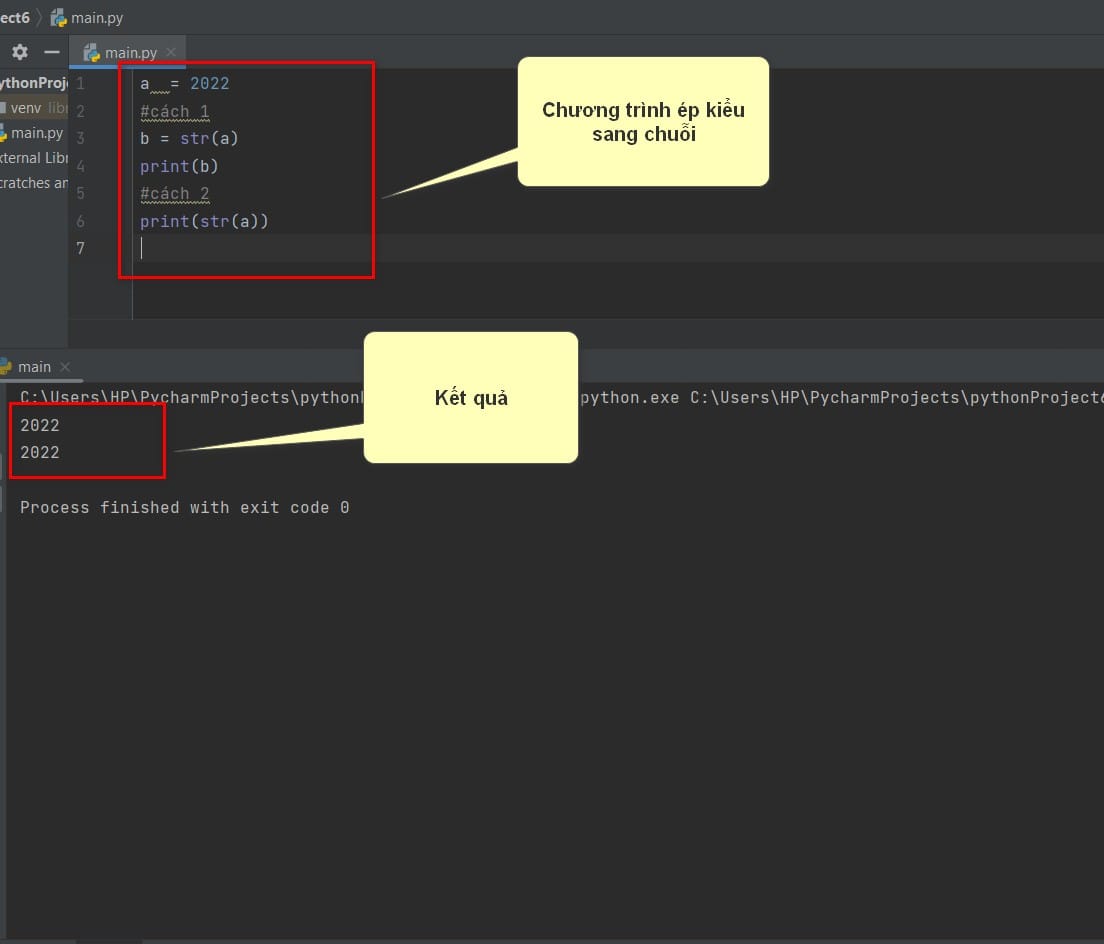This screenshot has width=1104, height=944.
Task: Close the main.py editor tab
Action: point(171,53)
